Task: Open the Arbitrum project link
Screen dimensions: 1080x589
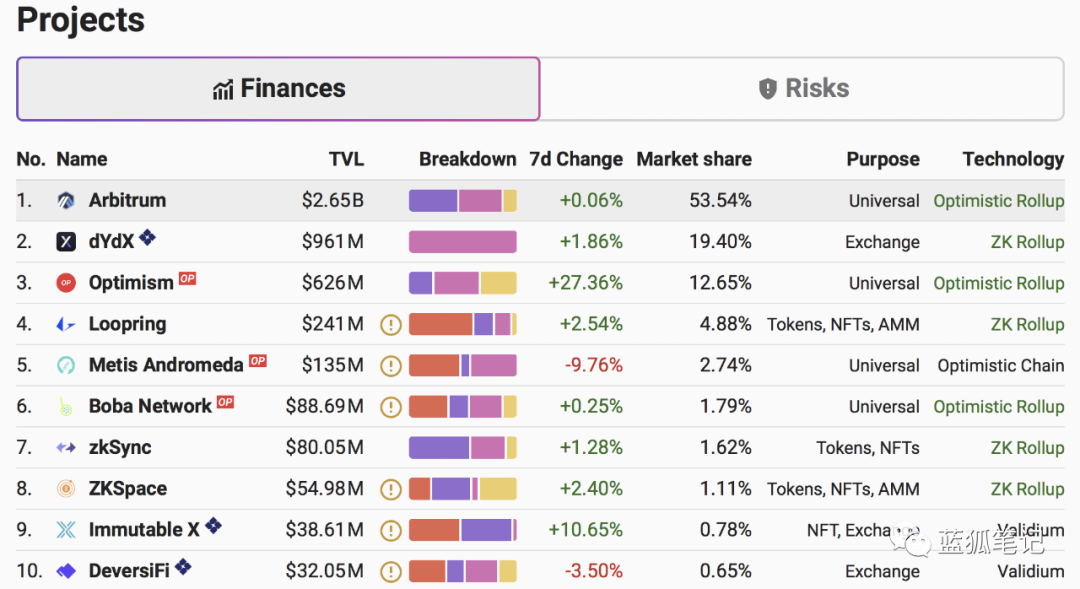Action: (x=127, y=200)
